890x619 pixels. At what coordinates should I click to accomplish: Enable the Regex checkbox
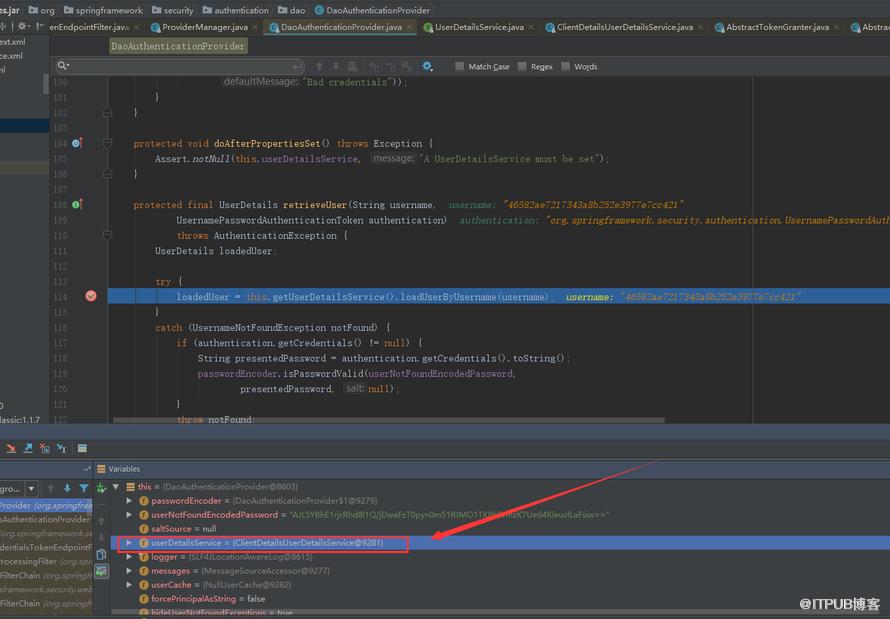[522, 66]
